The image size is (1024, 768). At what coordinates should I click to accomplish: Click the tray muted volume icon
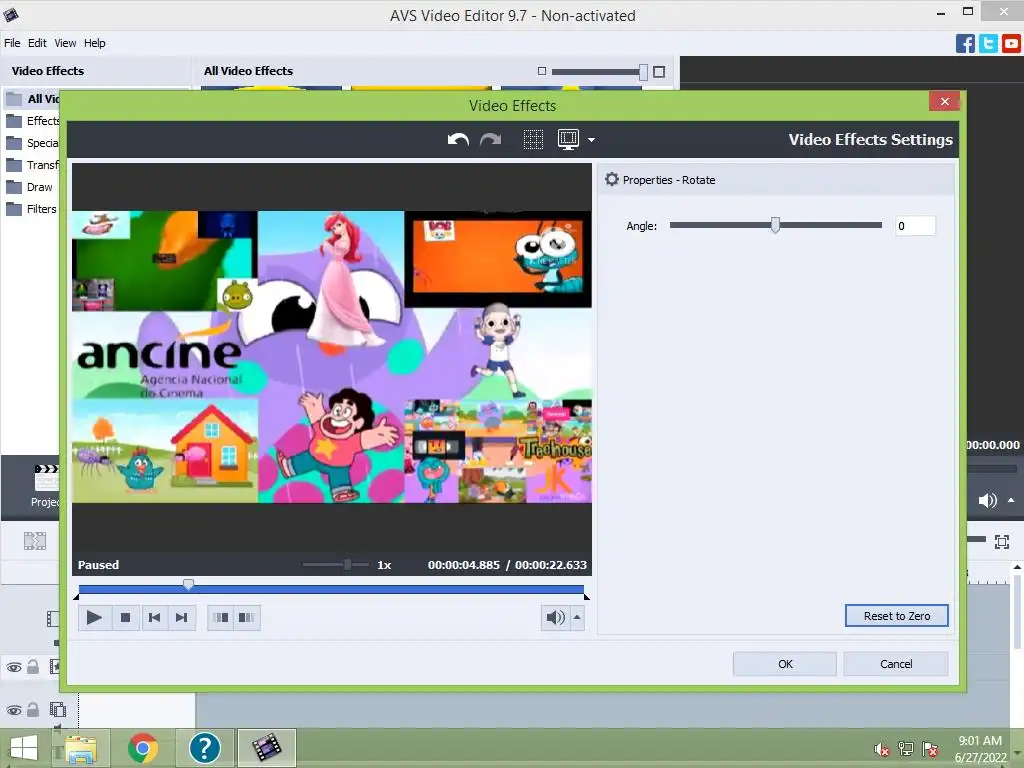pos(882,749)
